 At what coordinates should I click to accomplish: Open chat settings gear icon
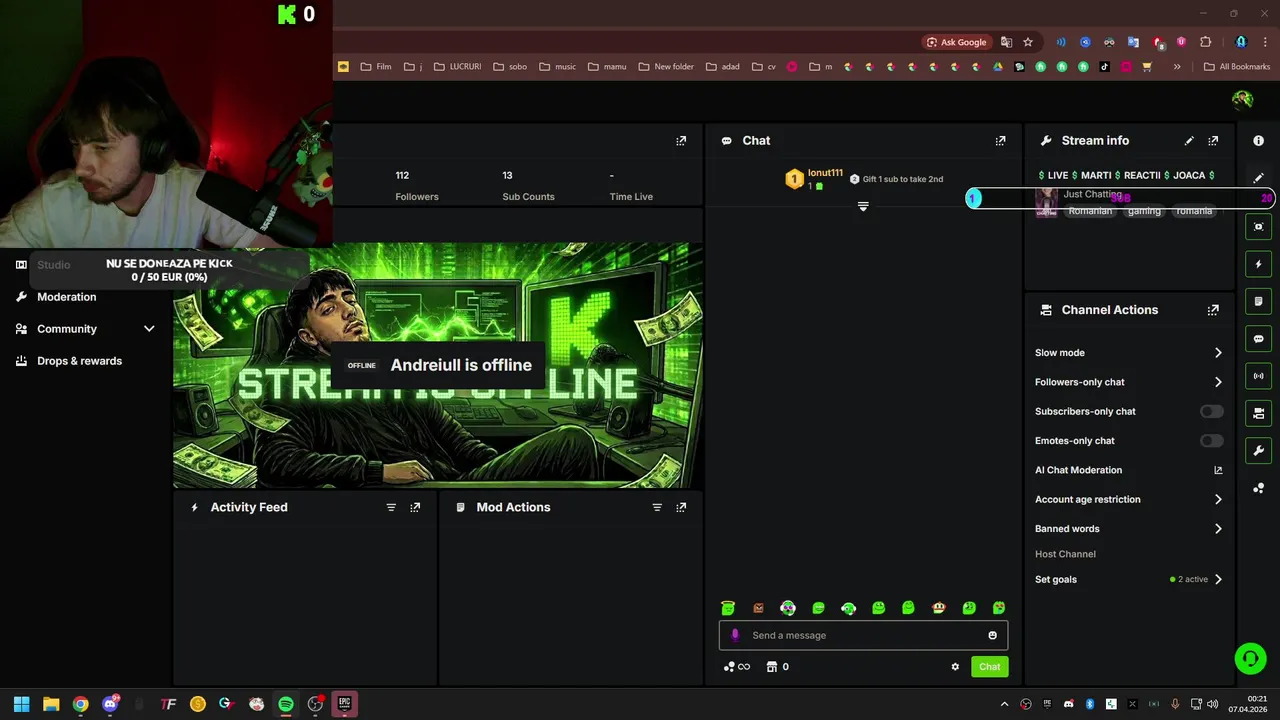pos(955,667)
